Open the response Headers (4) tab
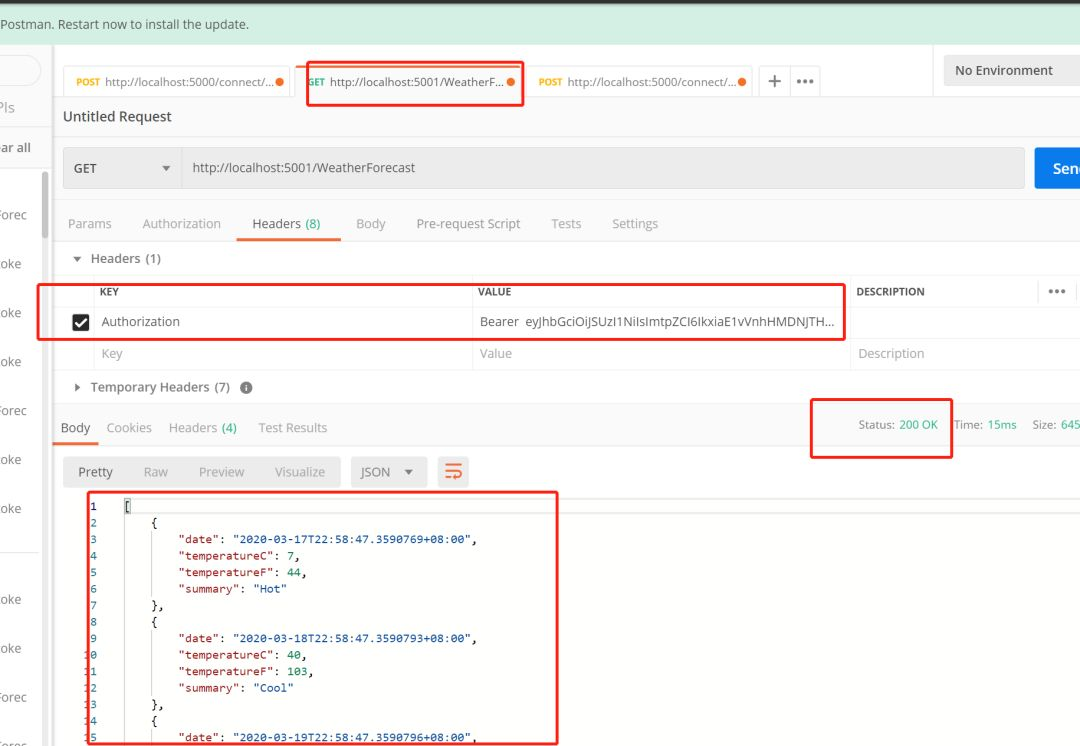The width and height of the screenshot is (1080, 746). click(202, 428)
